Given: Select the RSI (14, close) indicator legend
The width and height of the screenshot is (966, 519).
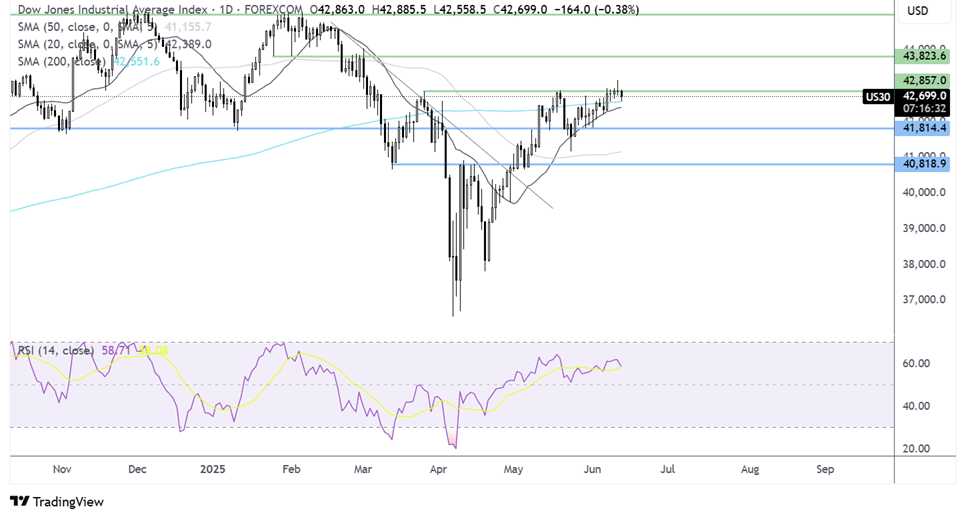Looking at the screenshot, I should tap(93, 351).
